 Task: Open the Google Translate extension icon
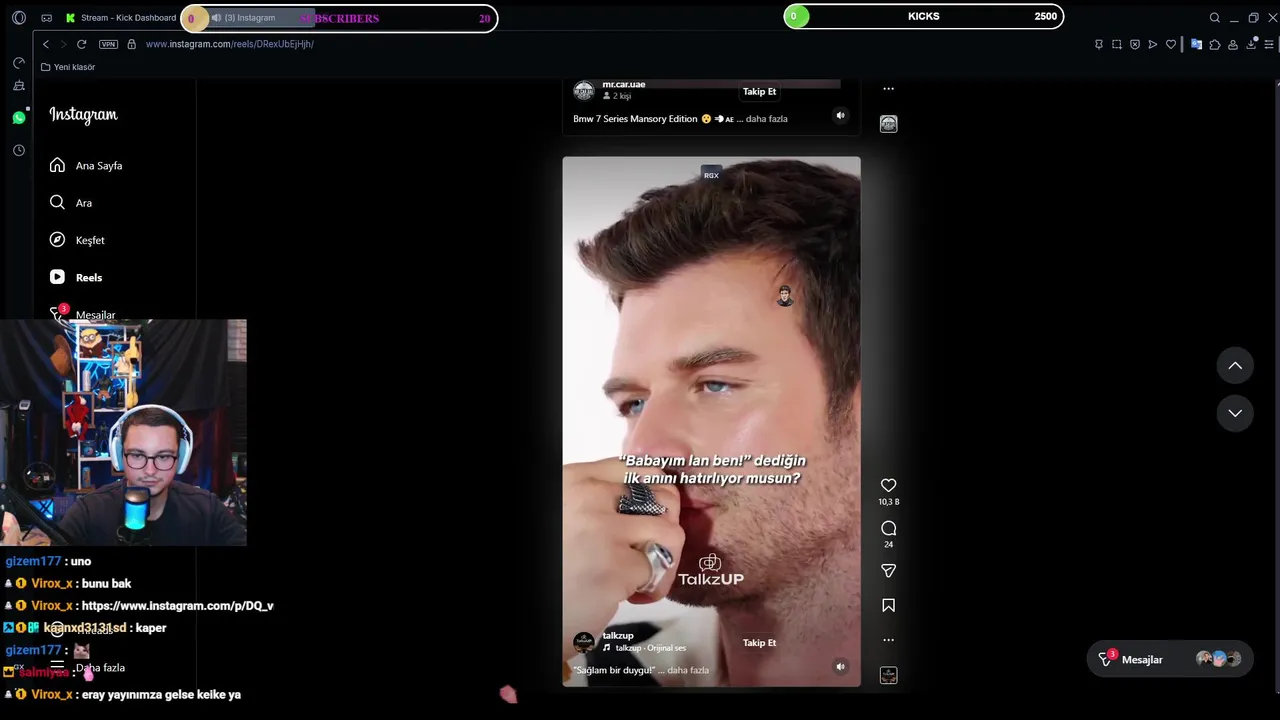[1196, 44]
